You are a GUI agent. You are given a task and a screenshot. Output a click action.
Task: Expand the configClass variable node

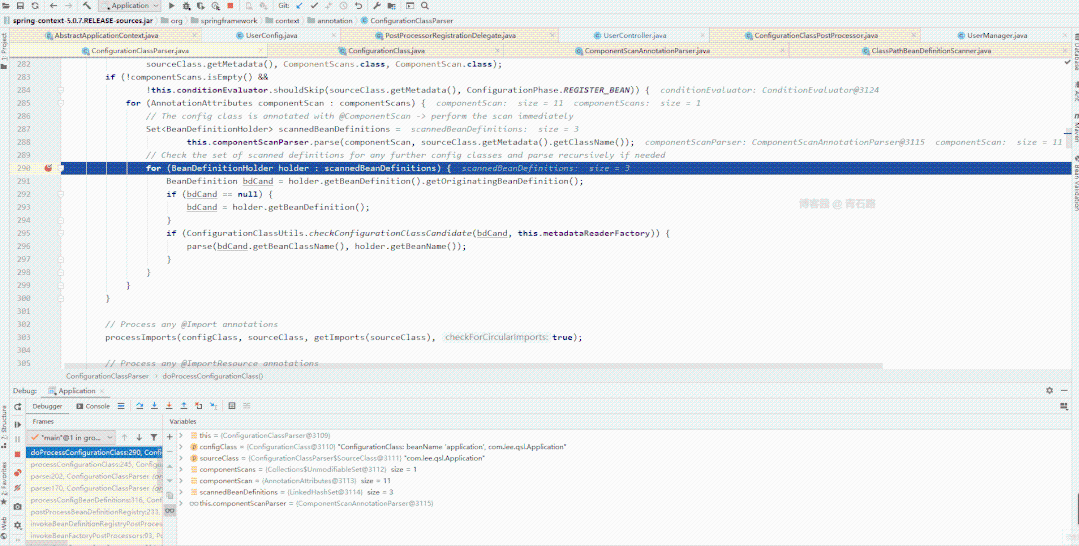click(x=181, y=447)
